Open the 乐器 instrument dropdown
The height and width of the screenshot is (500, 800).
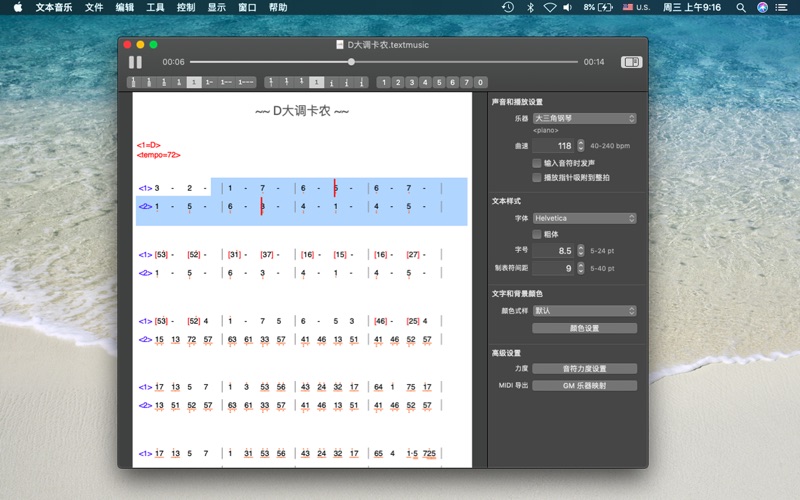(584, 118)
